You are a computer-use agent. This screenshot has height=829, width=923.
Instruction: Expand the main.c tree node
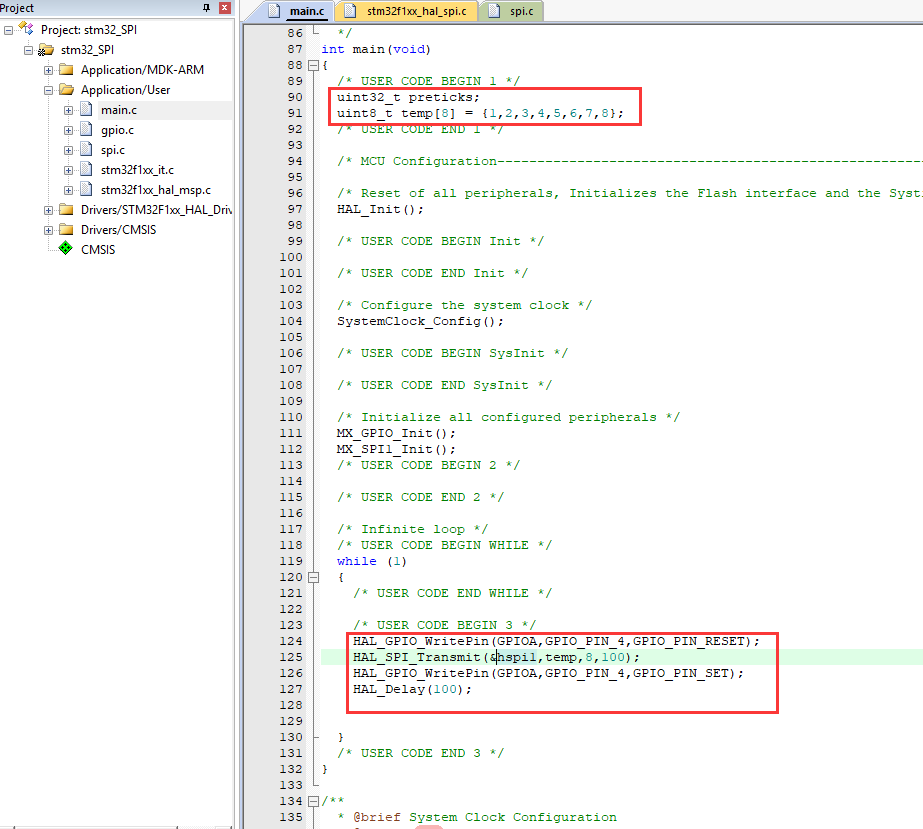tap(68, 108)
